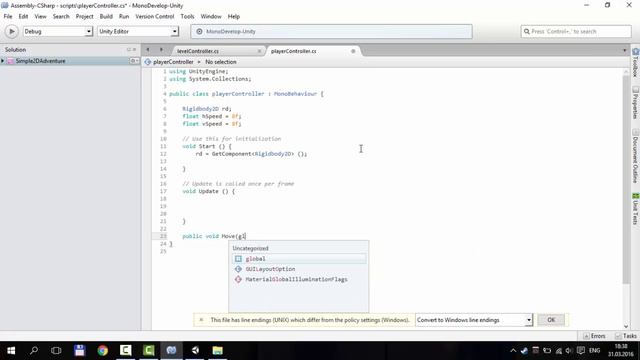This screenshot has width=640, height=360.
Task: Open the Debug configuration dropdown
Action: 58,31
